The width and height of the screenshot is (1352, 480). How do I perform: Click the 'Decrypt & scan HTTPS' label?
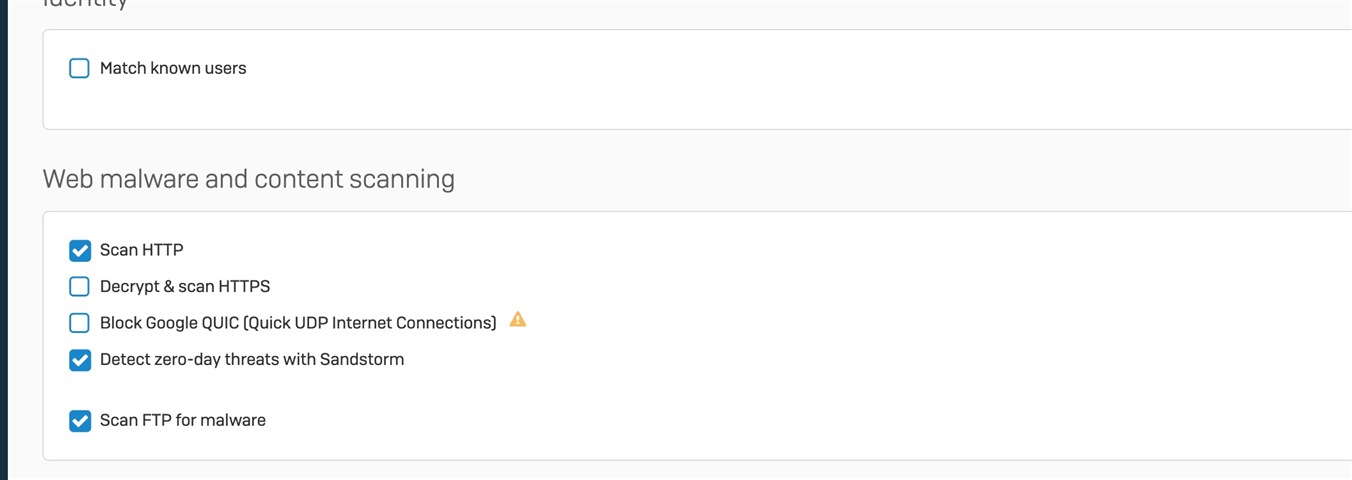click(185, 287)
